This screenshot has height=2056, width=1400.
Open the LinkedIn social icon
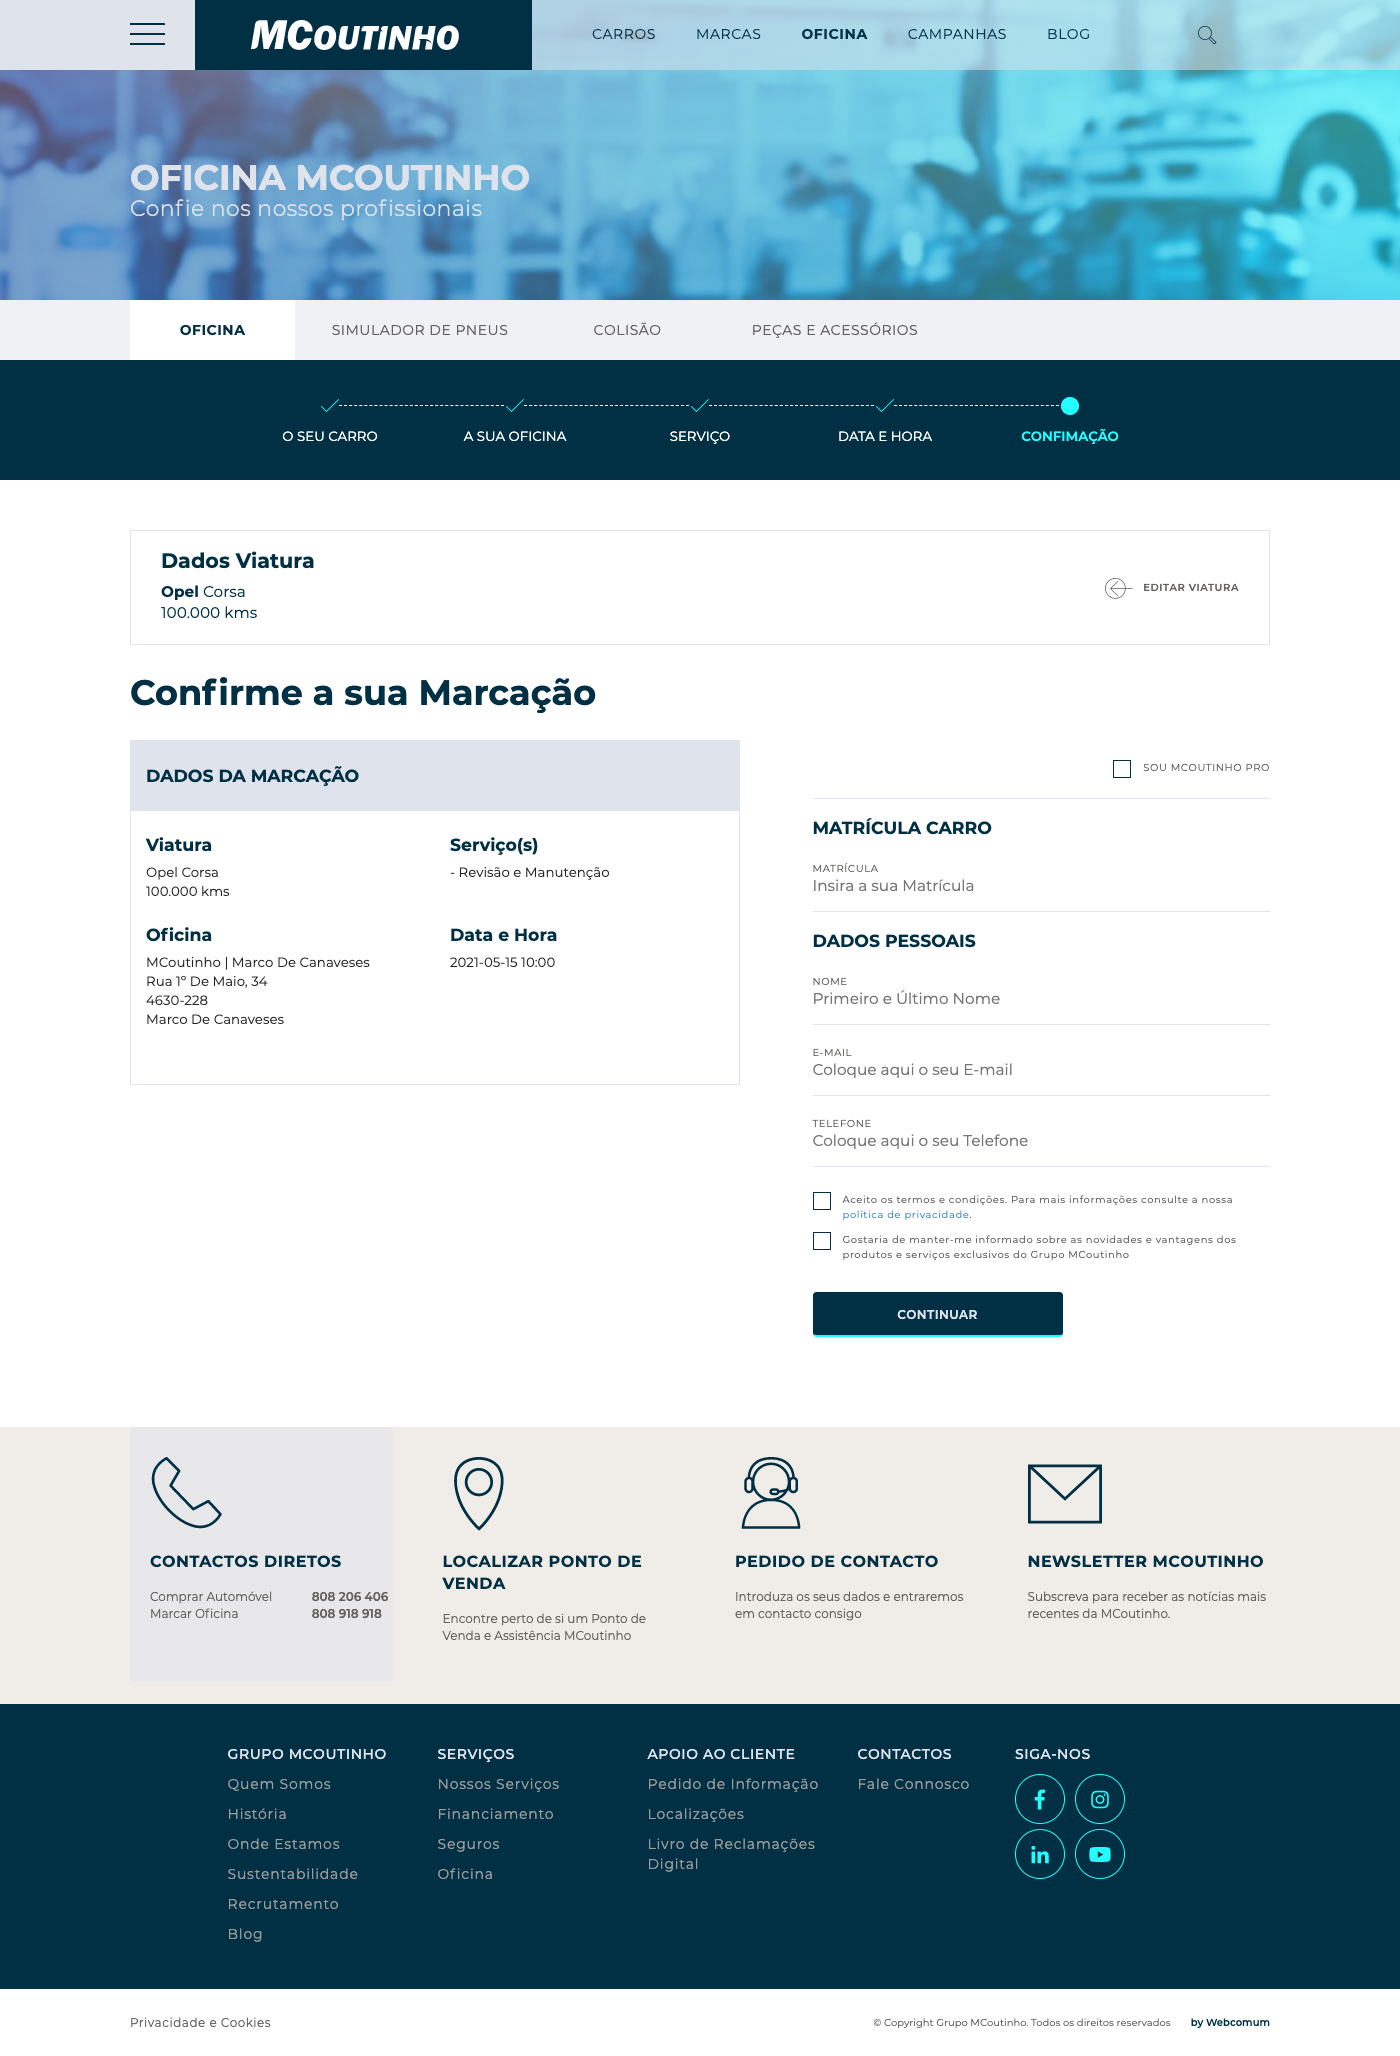click(x=1039, y=1854)
